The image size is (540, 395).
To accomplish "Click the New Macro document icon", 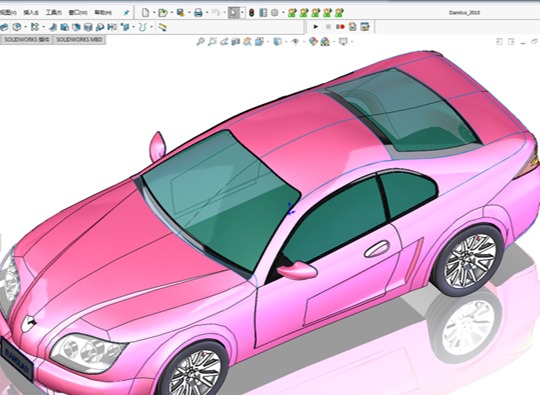I will point(352,27).
